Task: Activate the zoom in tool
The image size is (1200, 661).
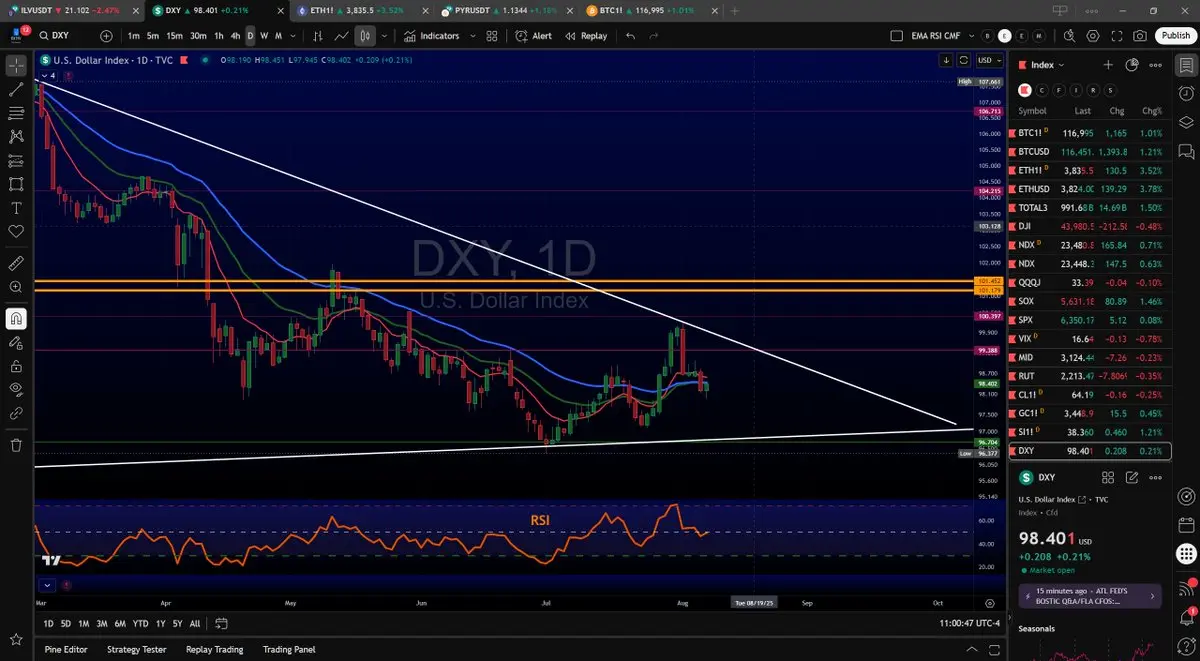Action: [x=16, y=288]
